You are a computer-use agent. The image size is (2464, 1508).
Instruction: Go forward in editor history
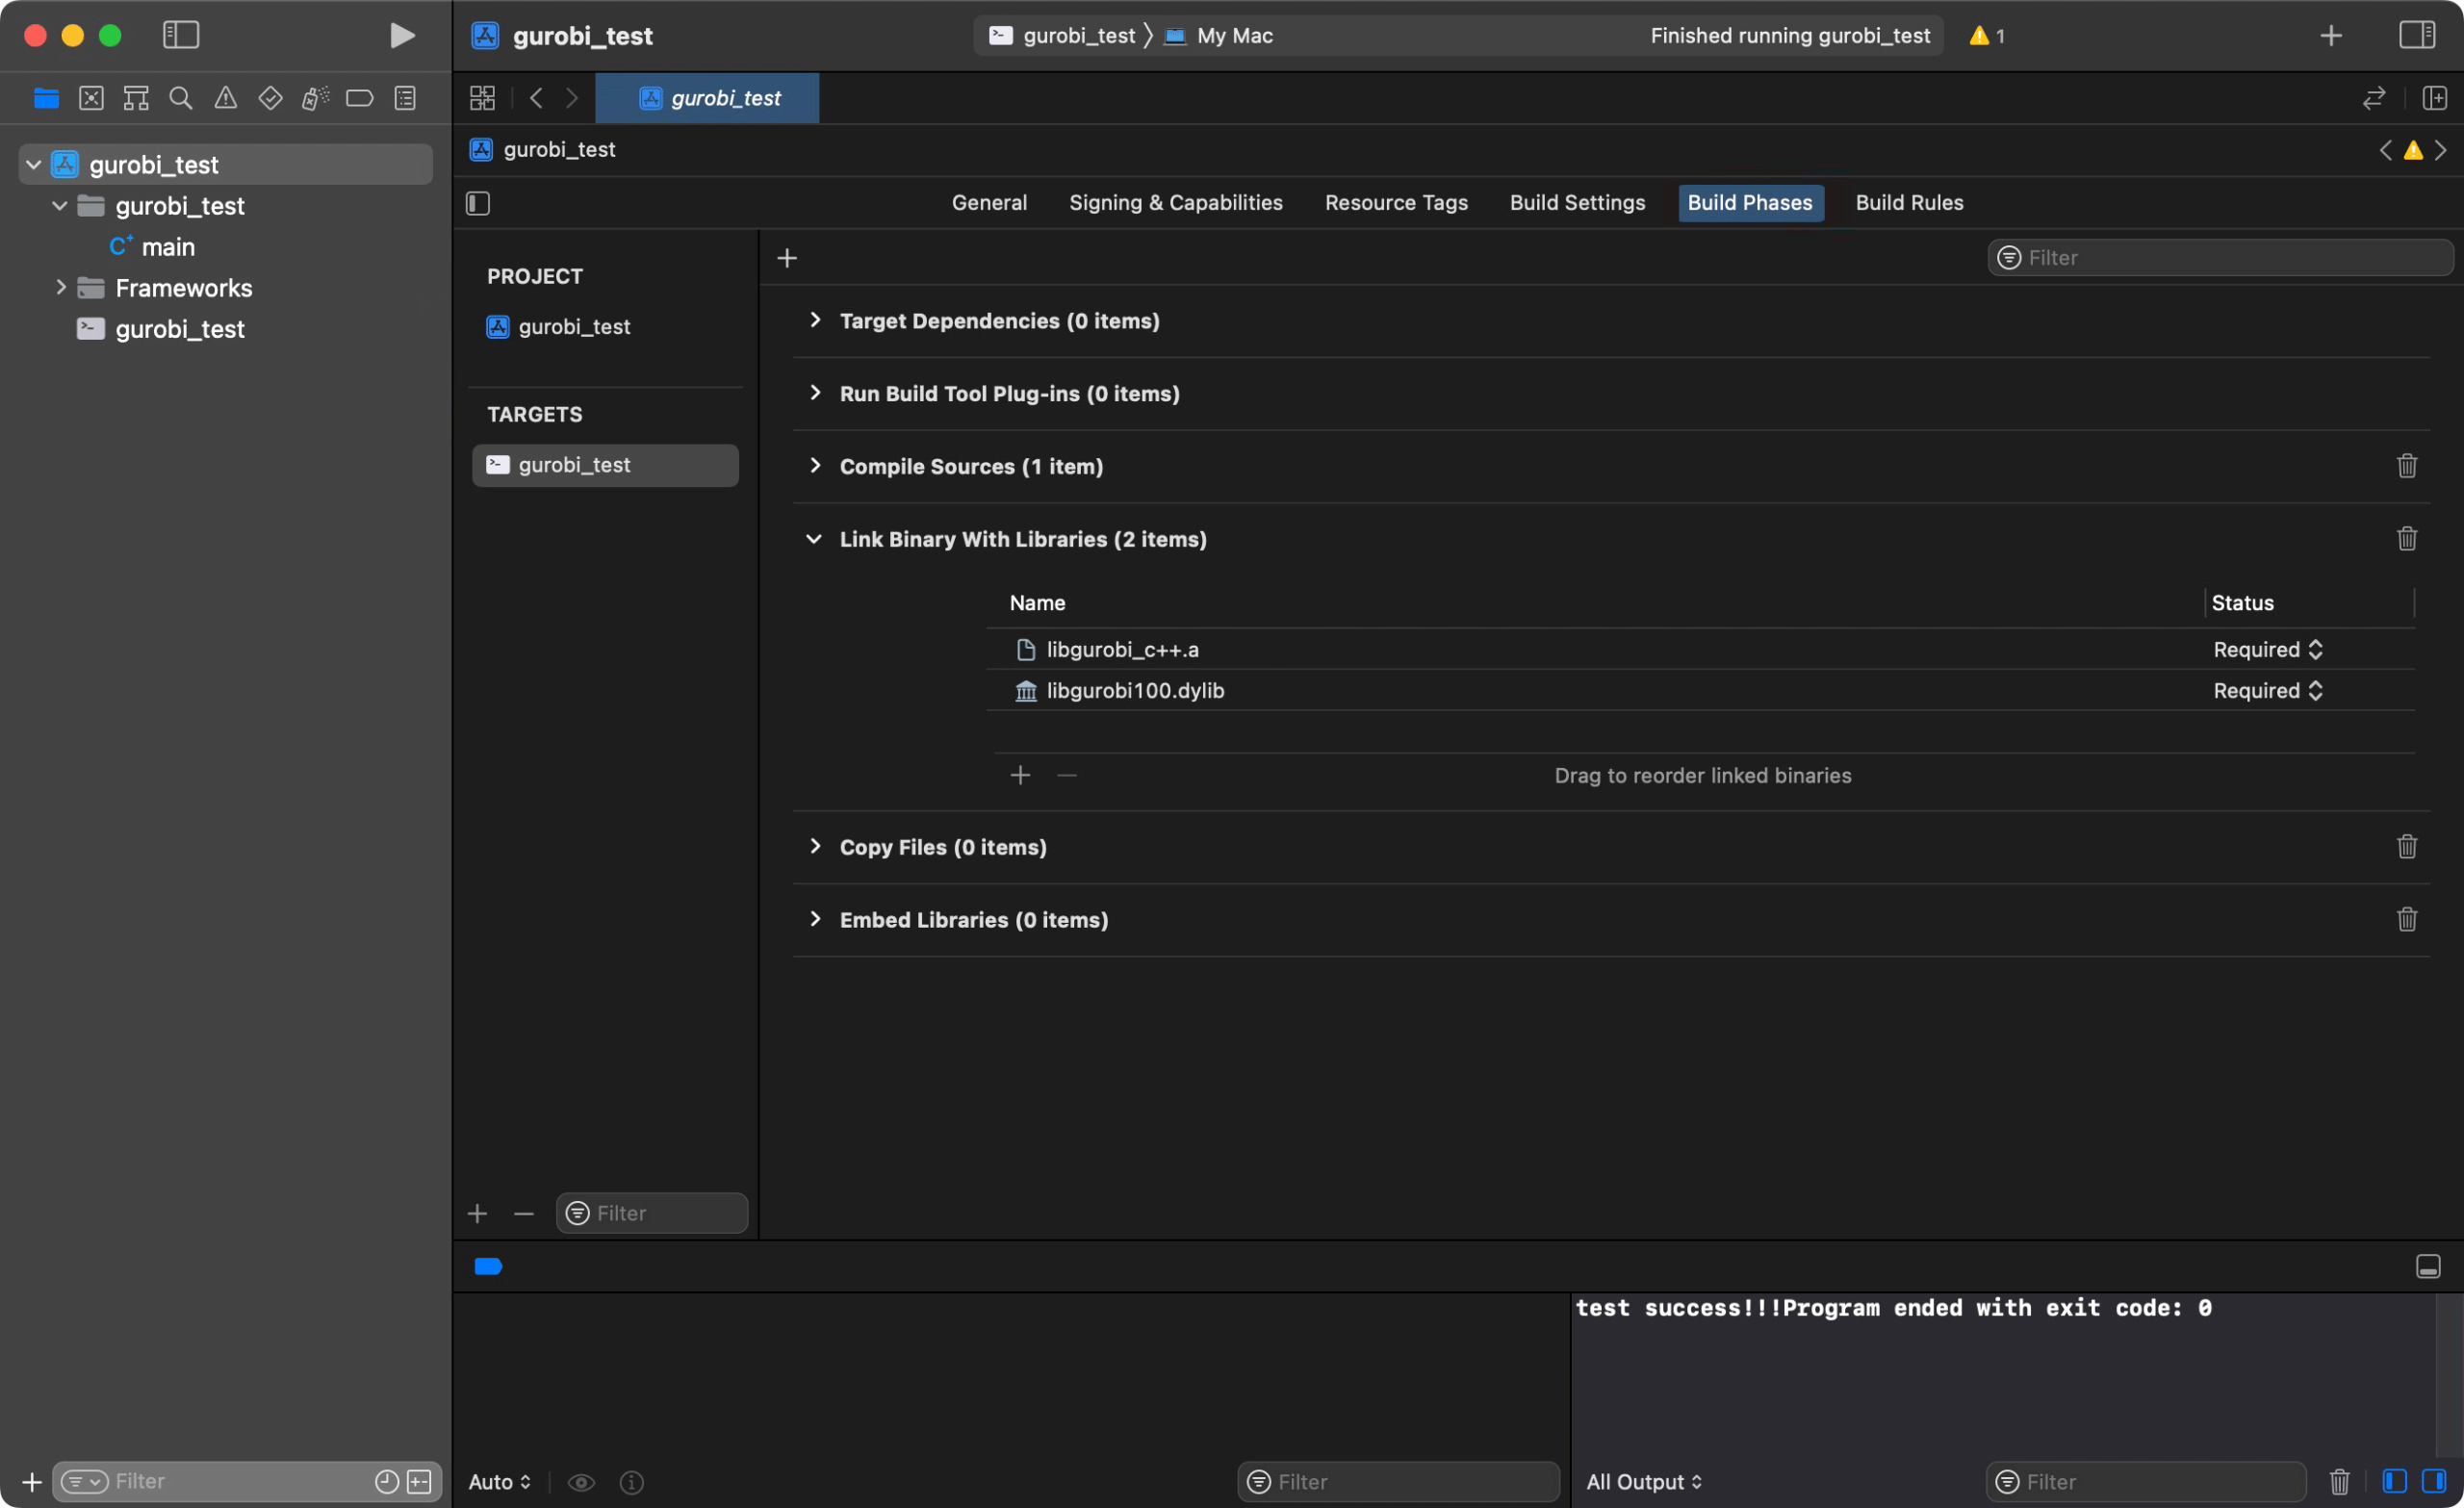tap(572, 98)
